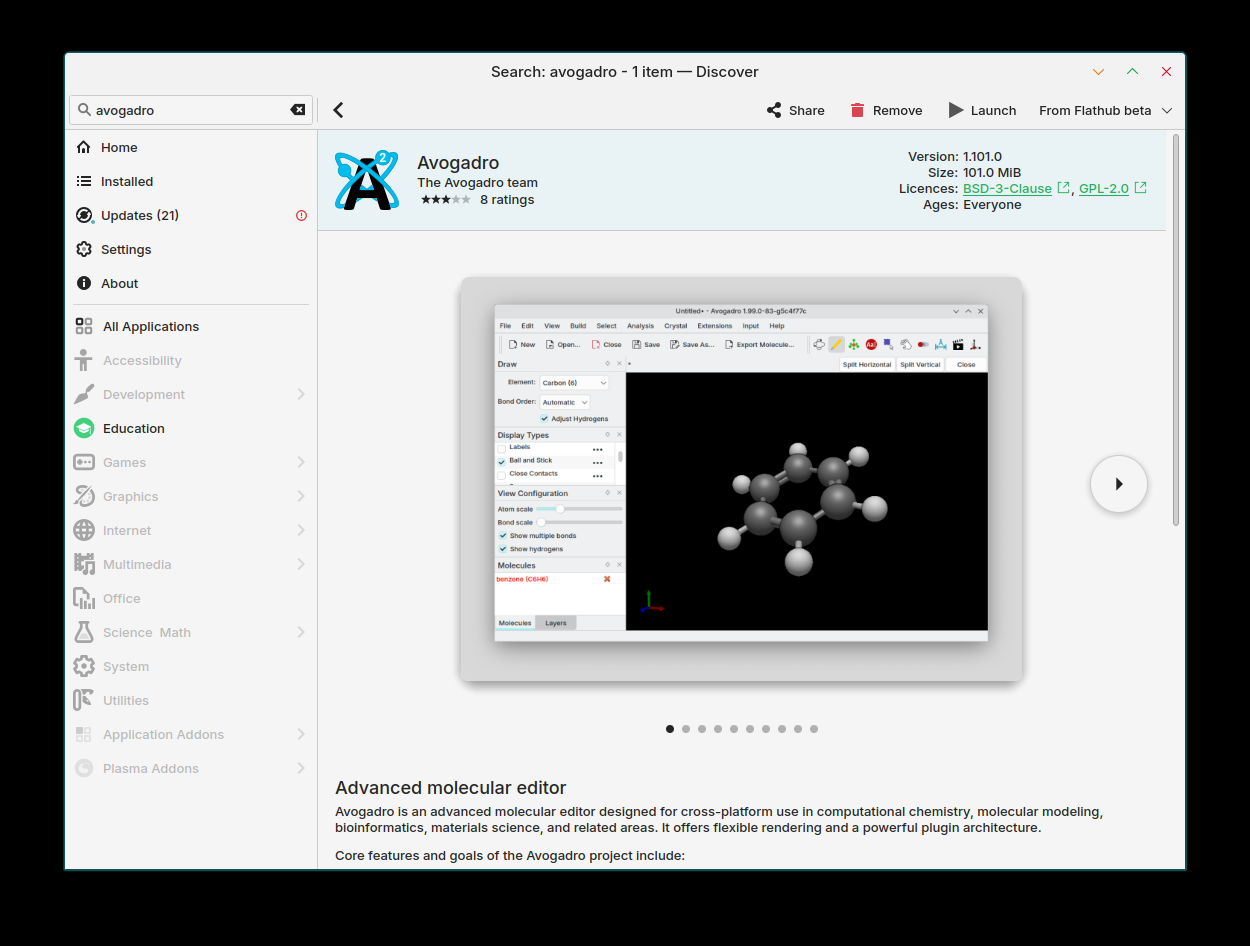Show next screenshot with arrow button
The height and width of the screenshot is (946, 1250).
(x=1118, y=484)
